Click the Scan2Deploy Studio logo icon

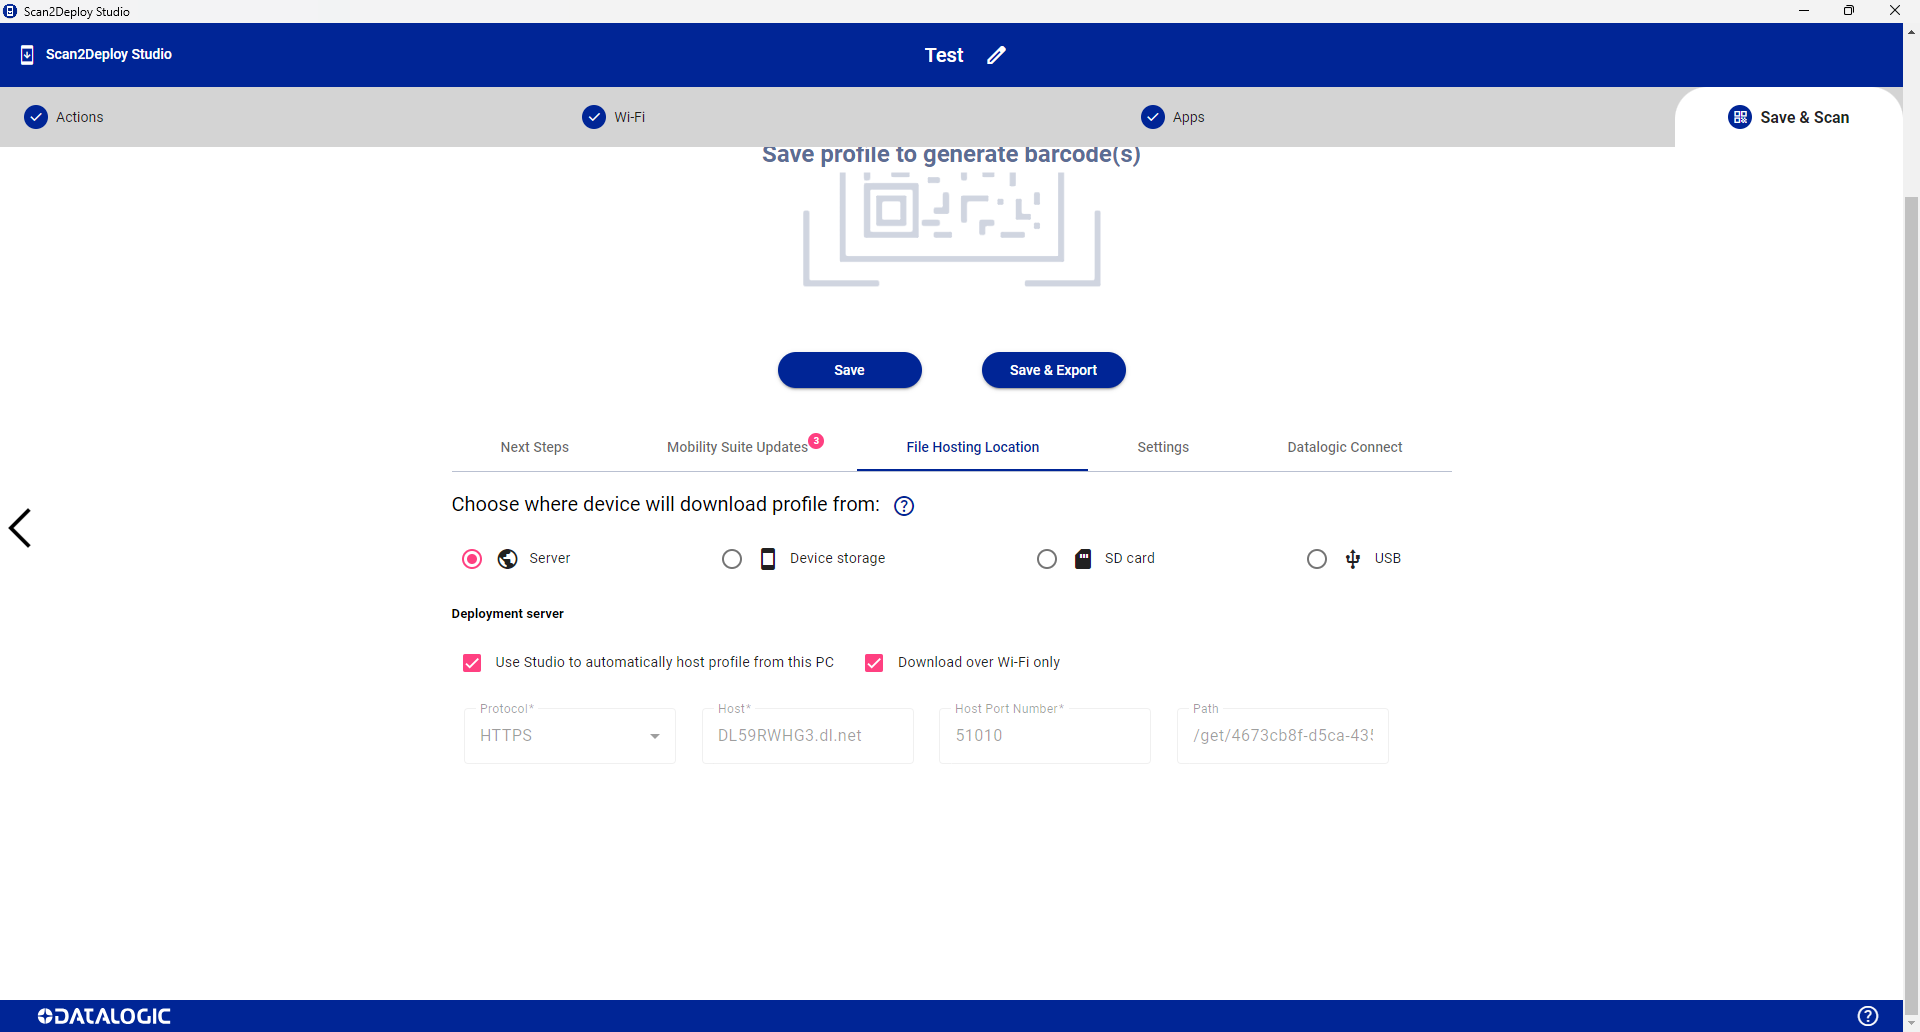(27, 55)
